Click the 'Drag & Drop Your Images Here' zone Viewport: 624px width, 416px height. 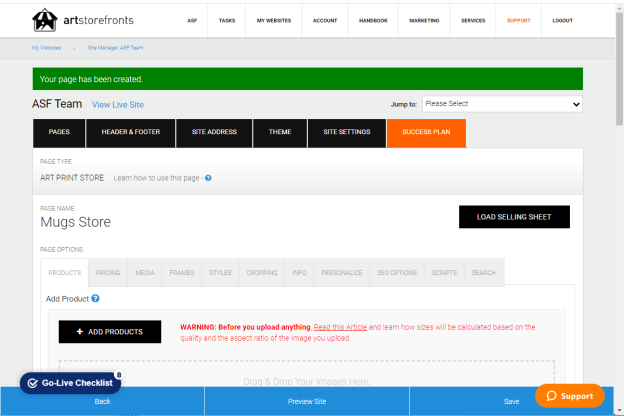(306, 374)
